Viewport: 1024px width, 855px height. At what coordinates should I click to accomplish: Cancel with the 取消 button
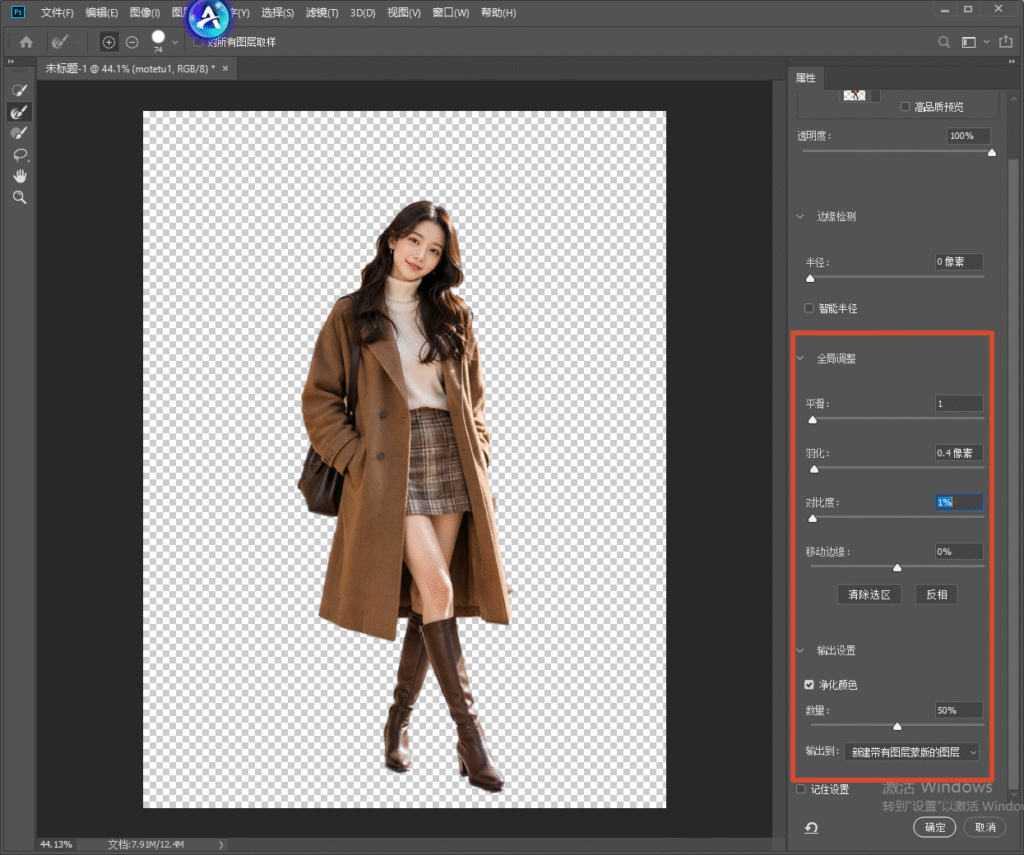(x=985, y=827)
